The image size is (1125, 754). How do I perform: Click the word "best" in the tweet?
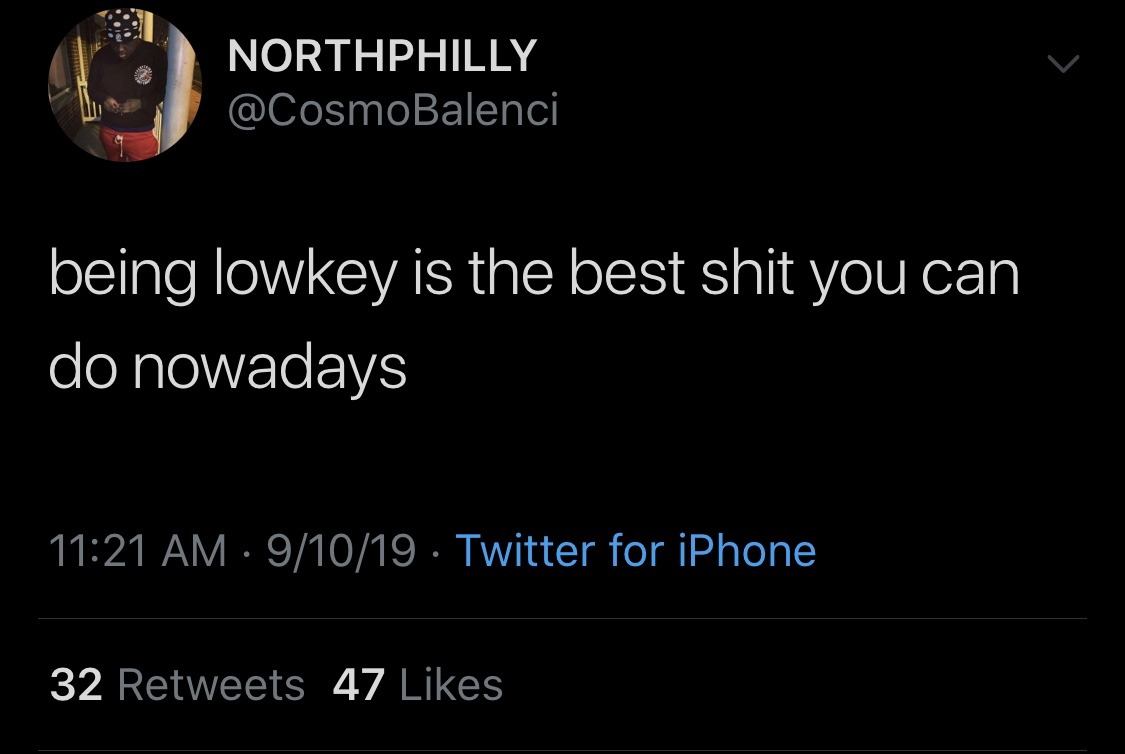(627, 273)
